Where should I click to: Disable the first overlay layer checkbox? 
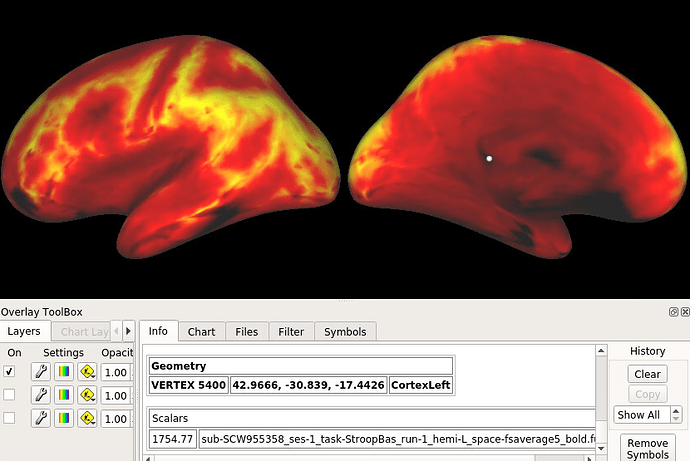(x=10, y=372)
